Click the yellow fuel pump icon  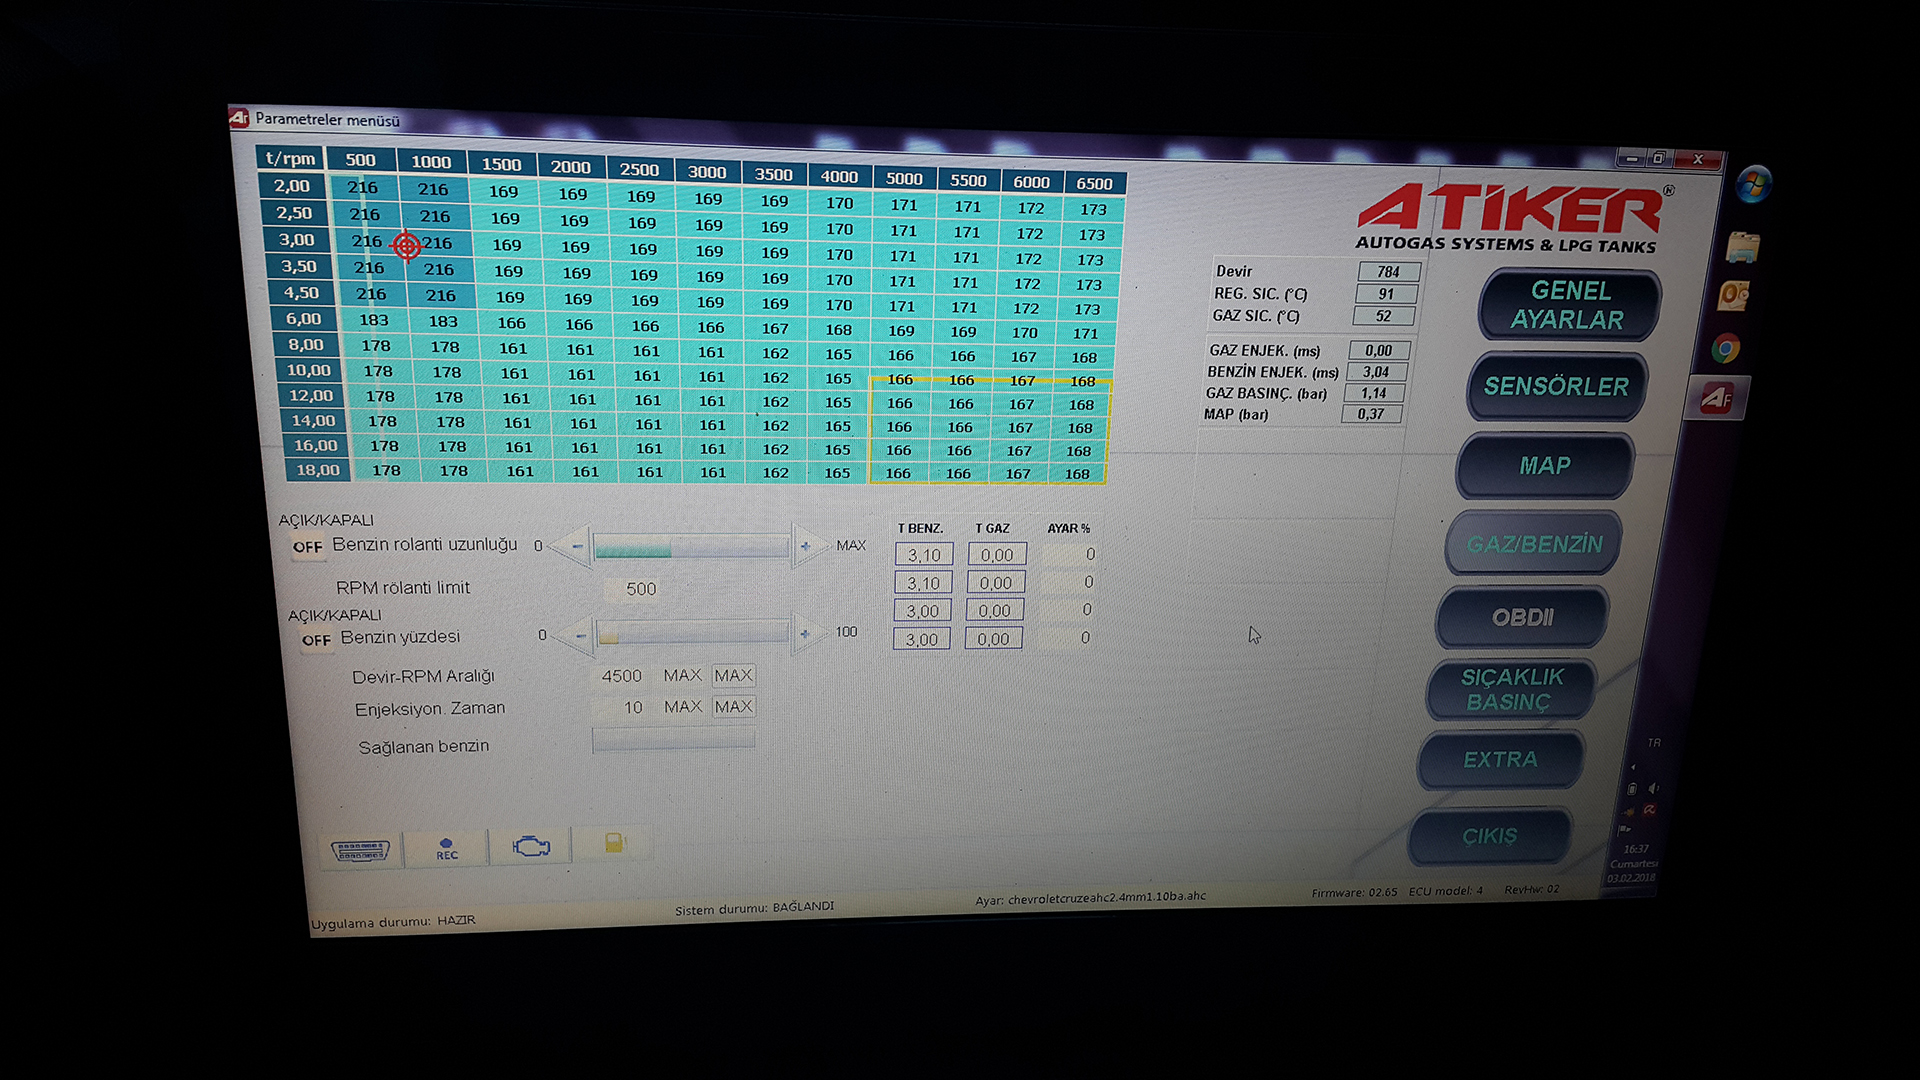click(615, 843)
